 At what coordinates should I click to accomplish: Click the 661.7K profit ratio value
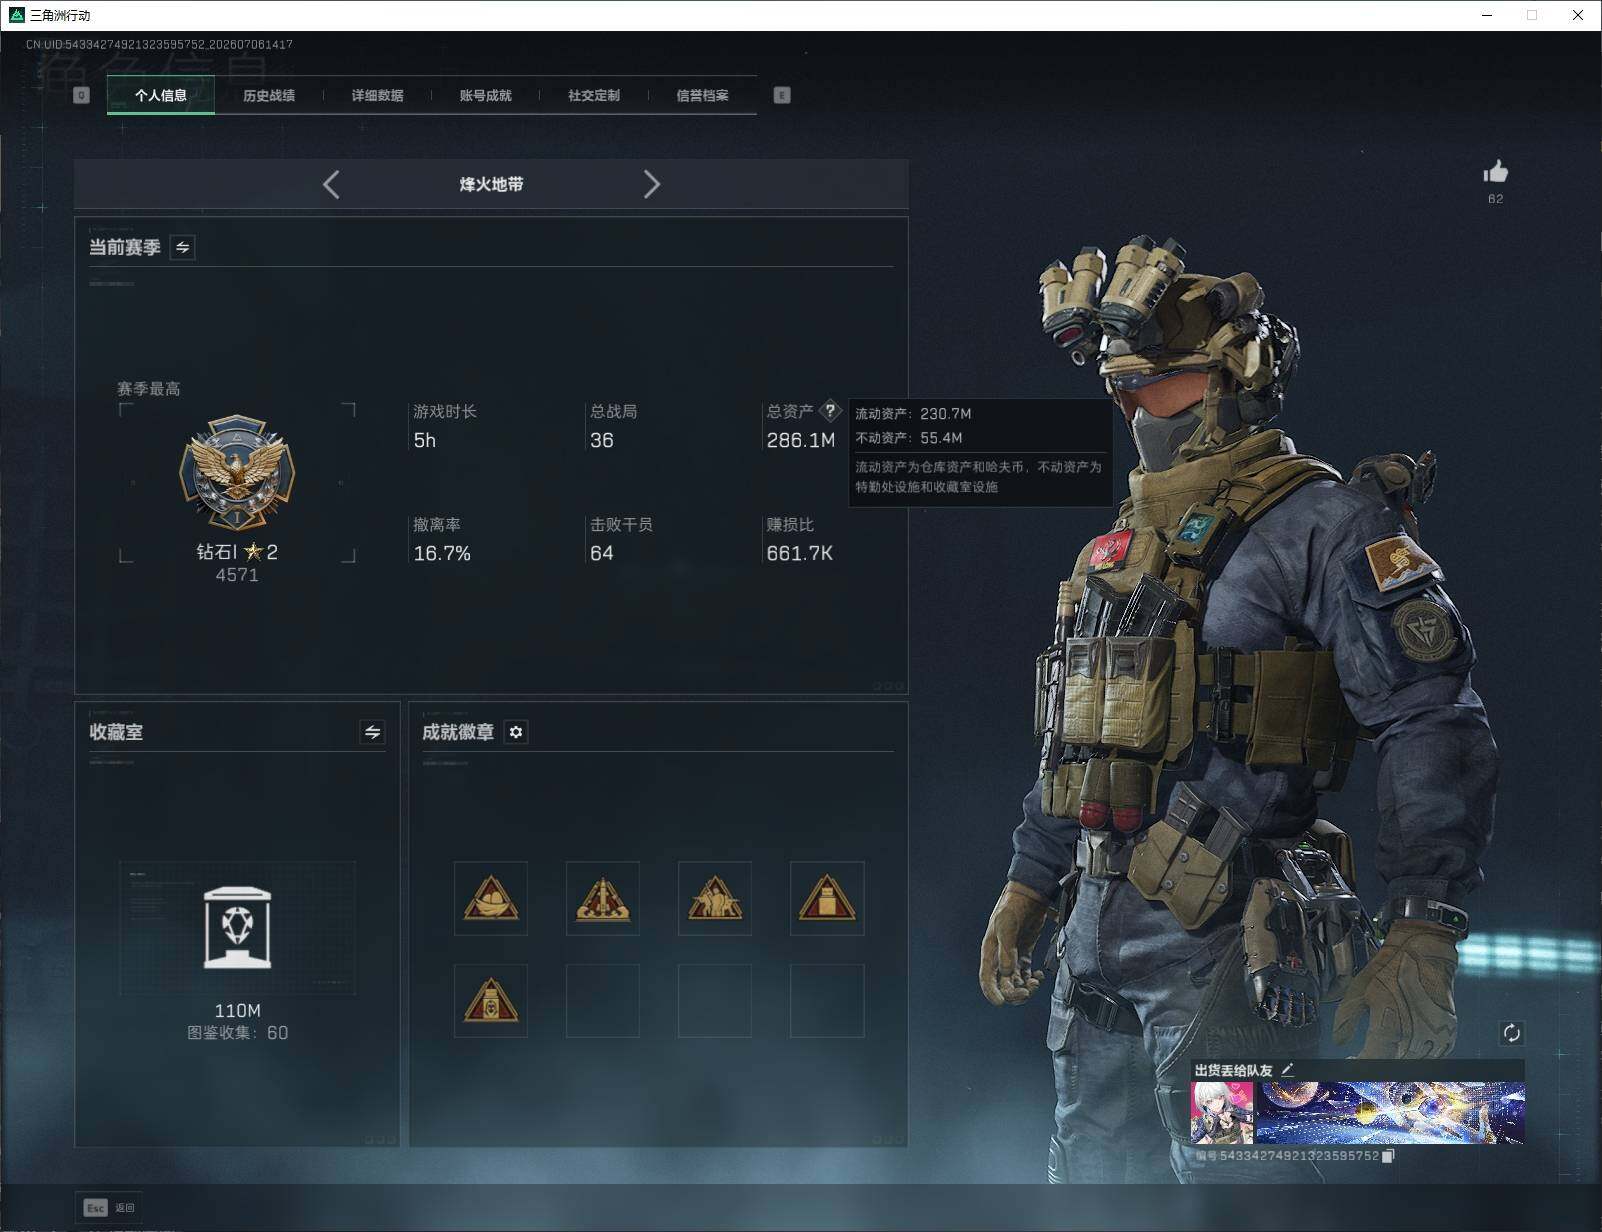[800, 553]
